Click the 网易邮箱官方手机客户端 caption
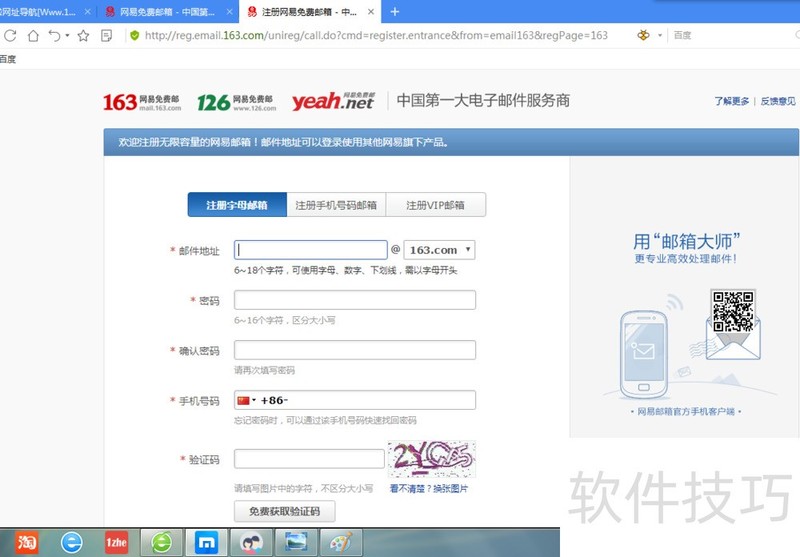800x557 pixels. (x=686, y=411)
